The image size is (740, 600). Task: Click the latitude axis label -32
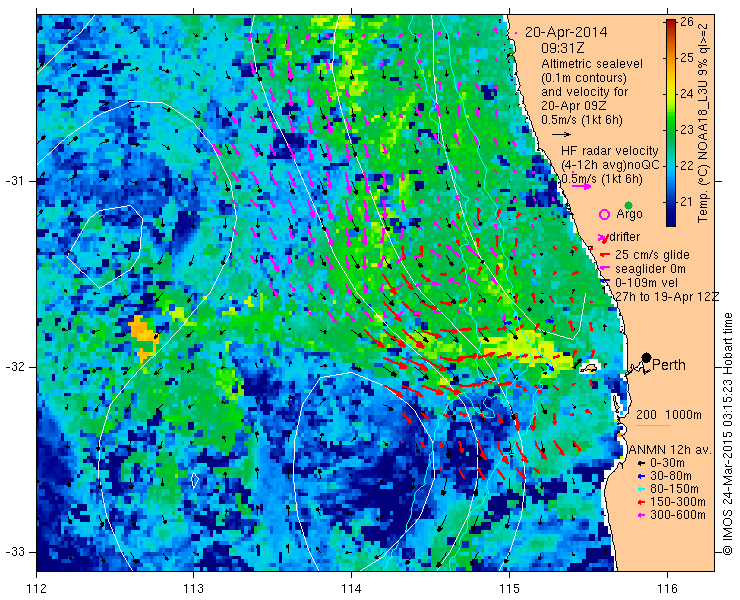[15, 367]
